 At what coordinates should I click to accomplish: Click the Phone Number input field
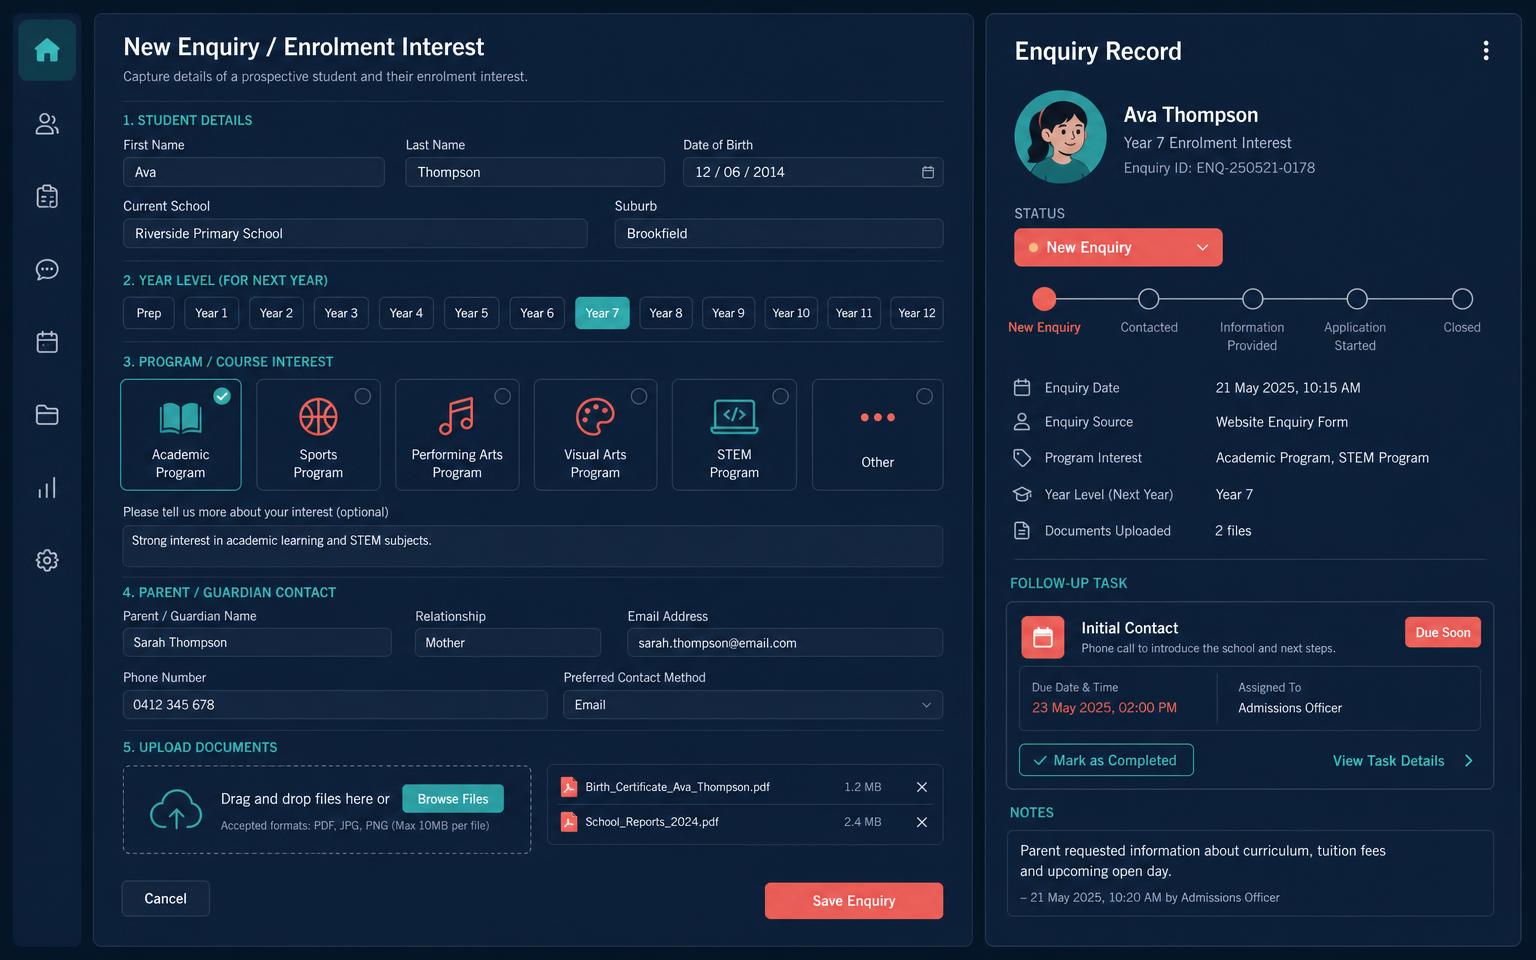point(335,705)
